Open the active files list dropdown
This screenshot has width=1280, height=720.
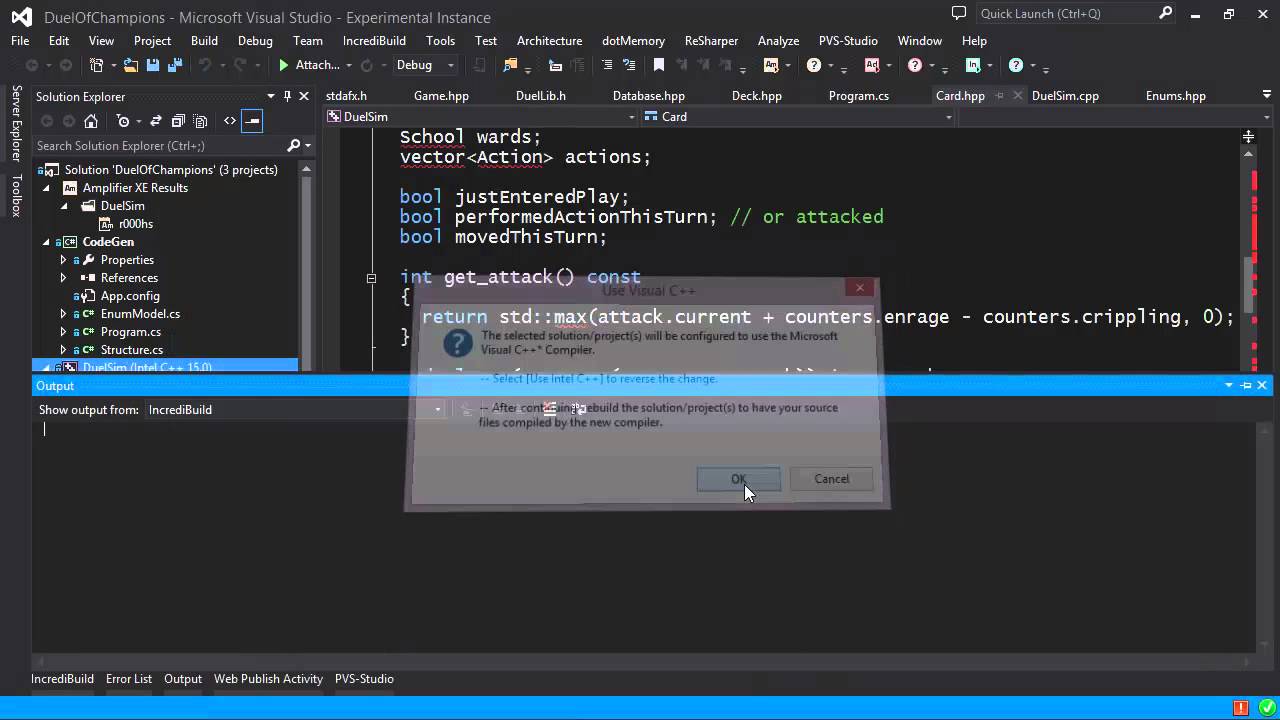(x=1268, y=95)
